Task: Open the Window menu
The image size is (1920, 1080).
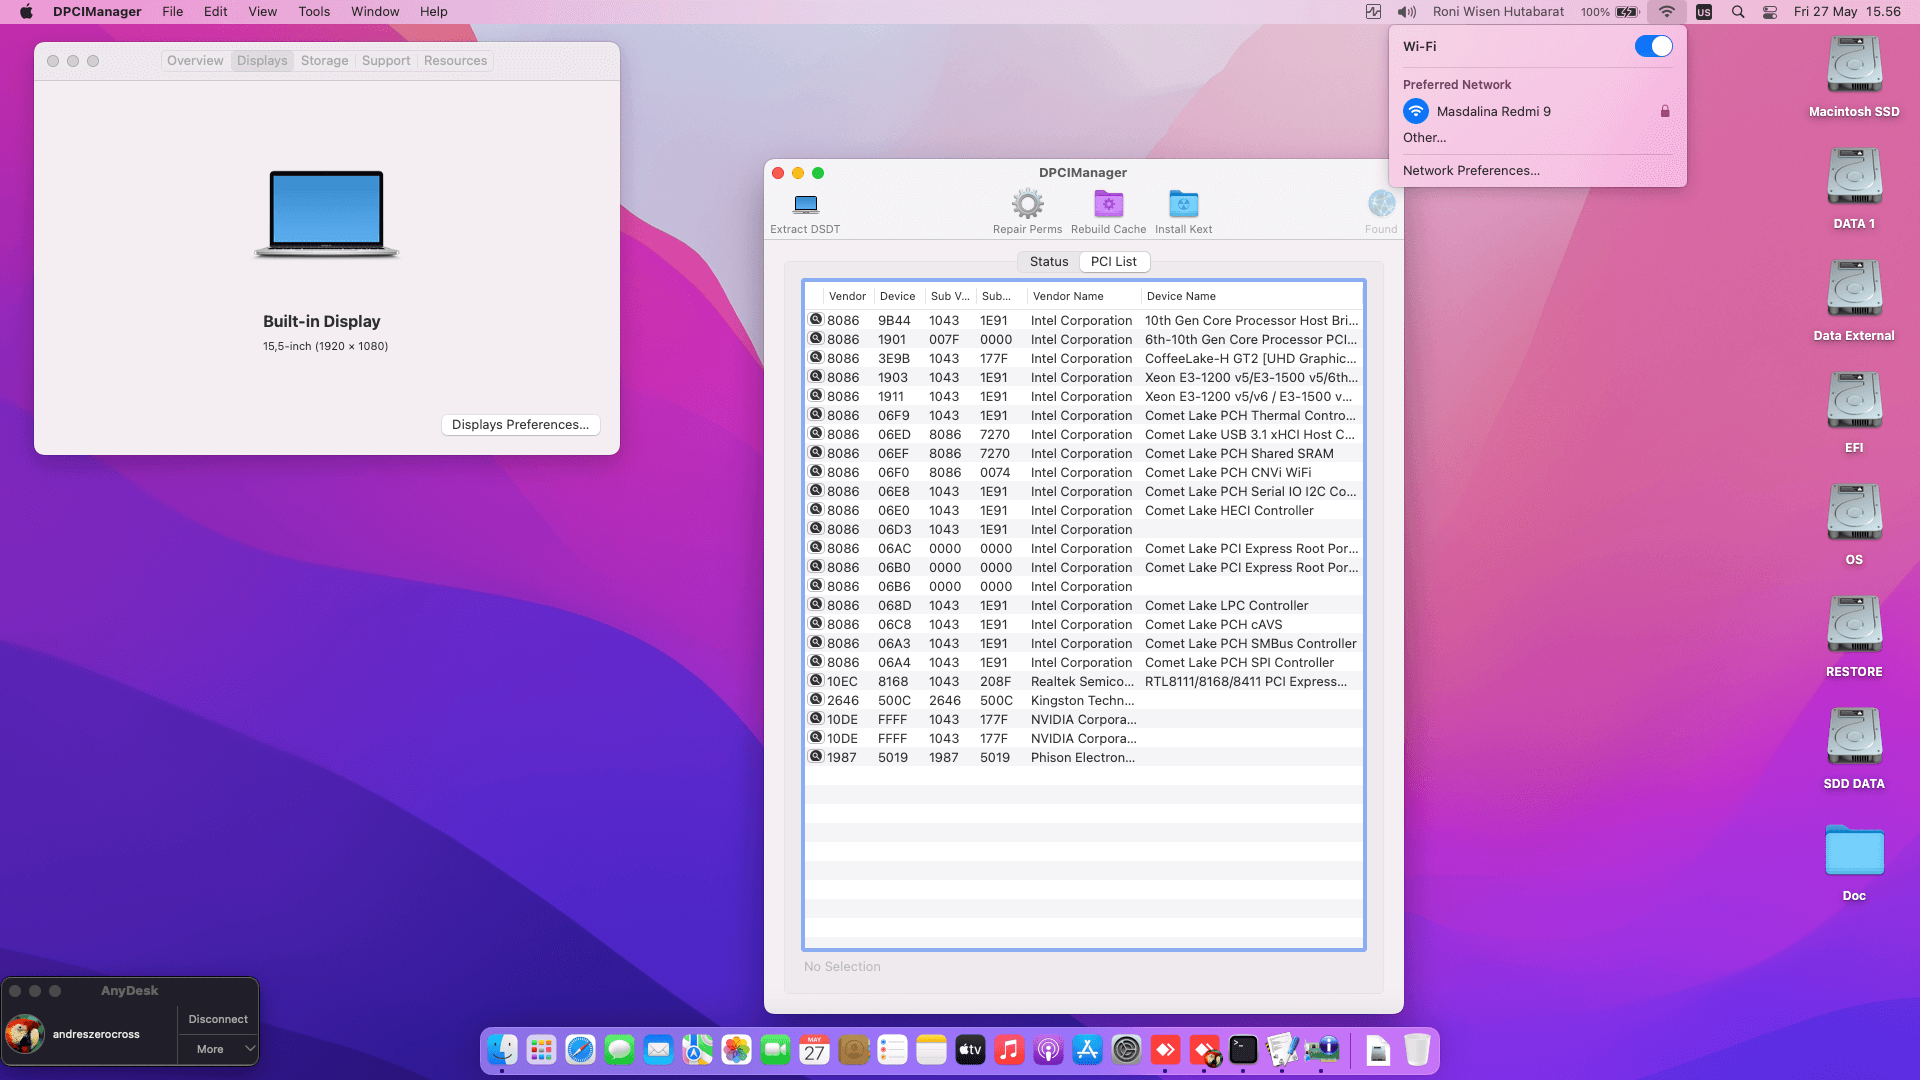Action: (375, 12)
